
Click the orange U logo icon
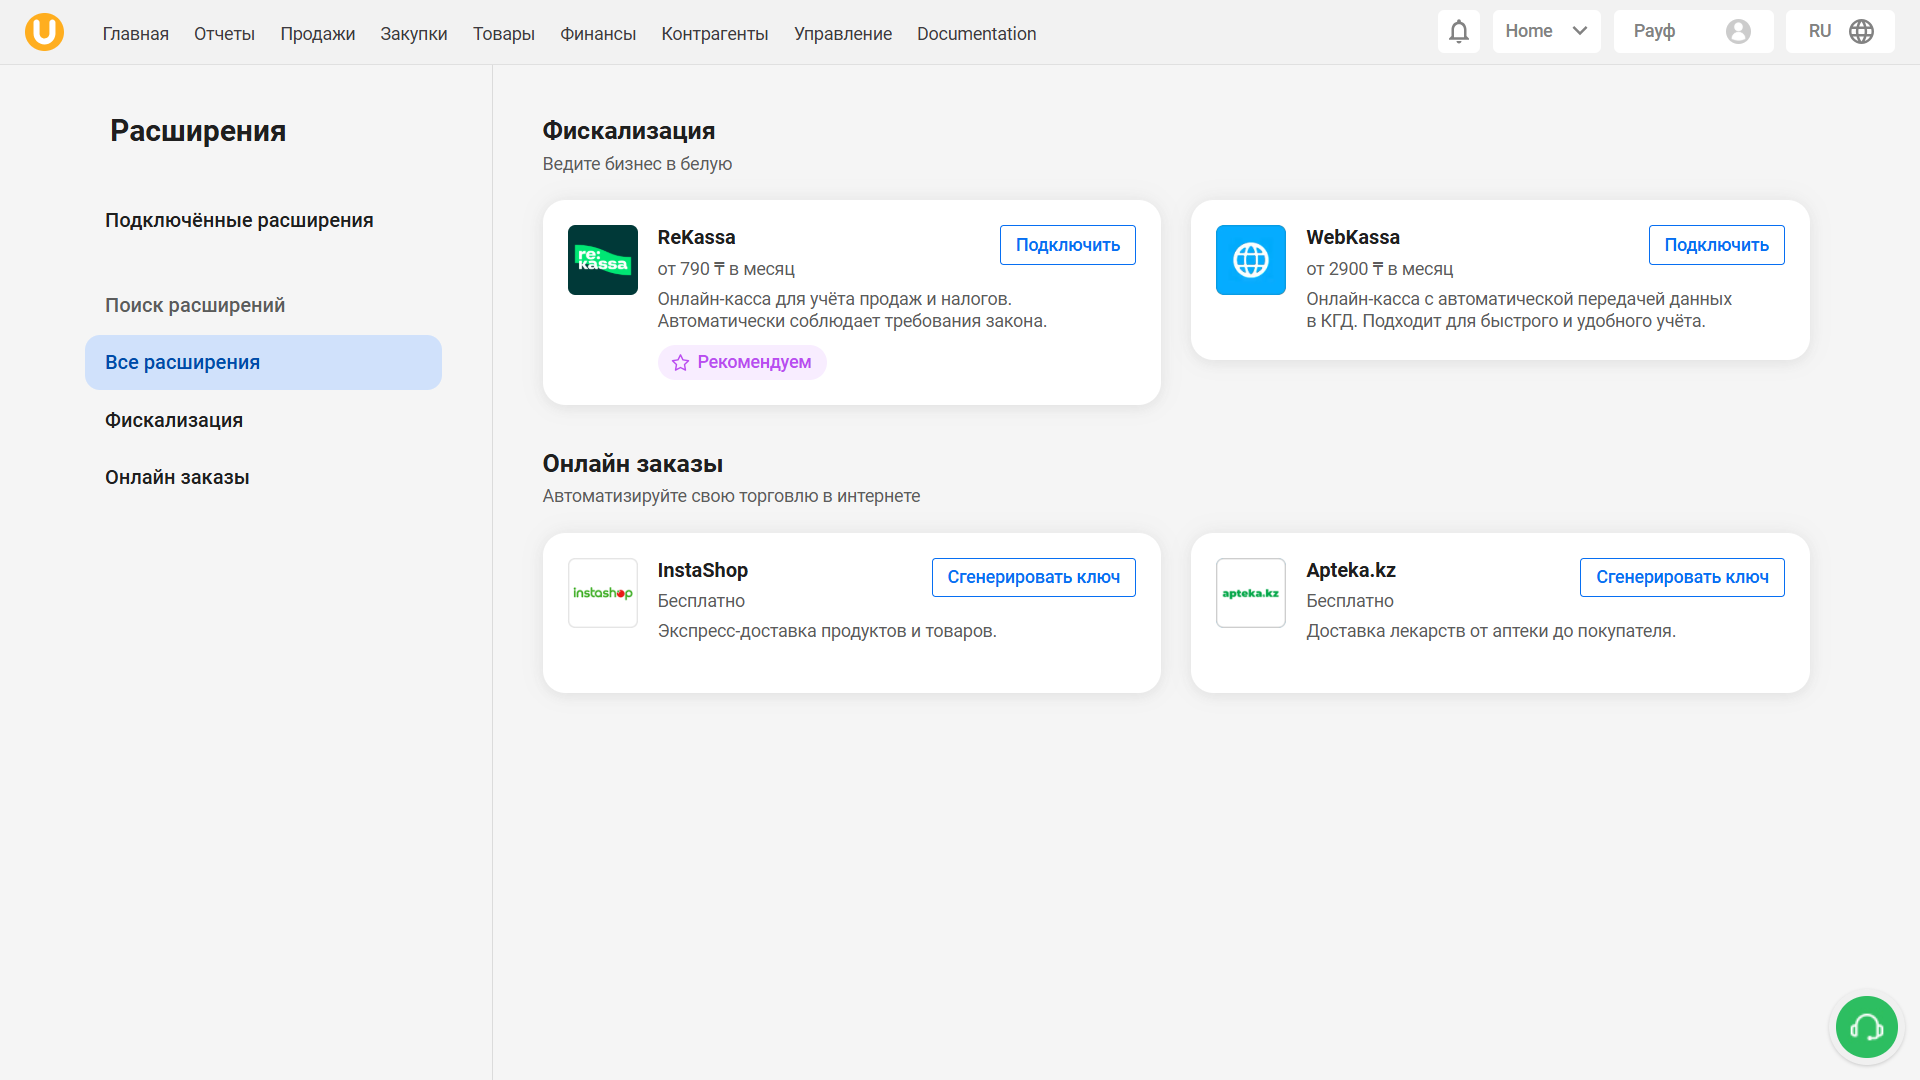[x=44, y=32]
